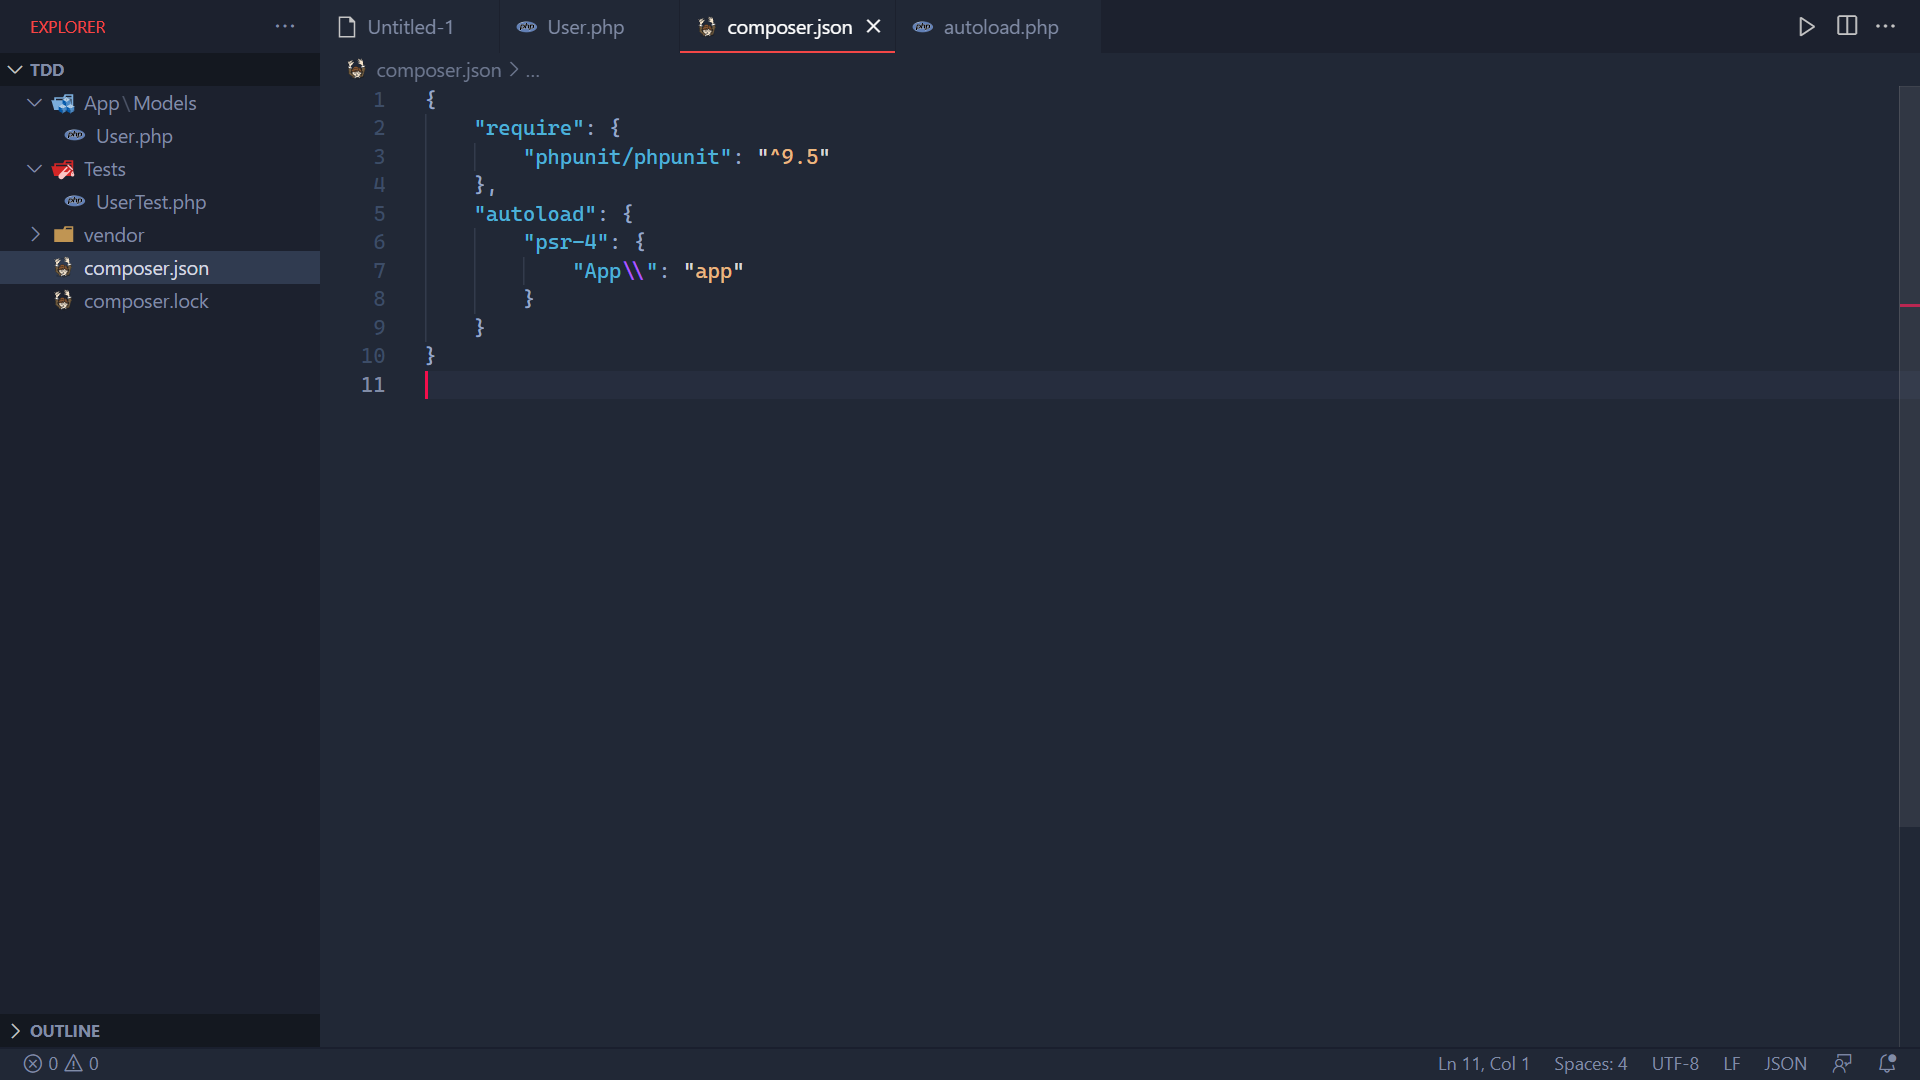Viewport: 1920px width, 1080px height.
Task: Click "phpunit/phpunit" key on line 3
Action: (627, 157)
